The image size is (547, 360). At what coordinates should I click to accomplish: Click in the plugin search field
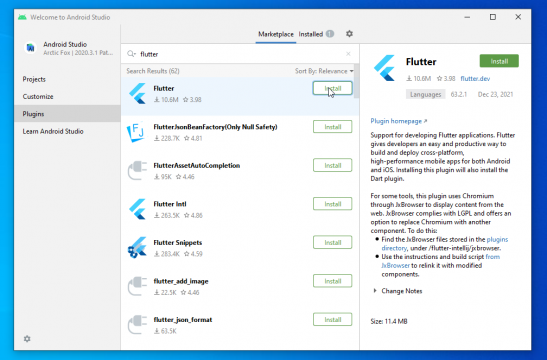pos(241,54)
